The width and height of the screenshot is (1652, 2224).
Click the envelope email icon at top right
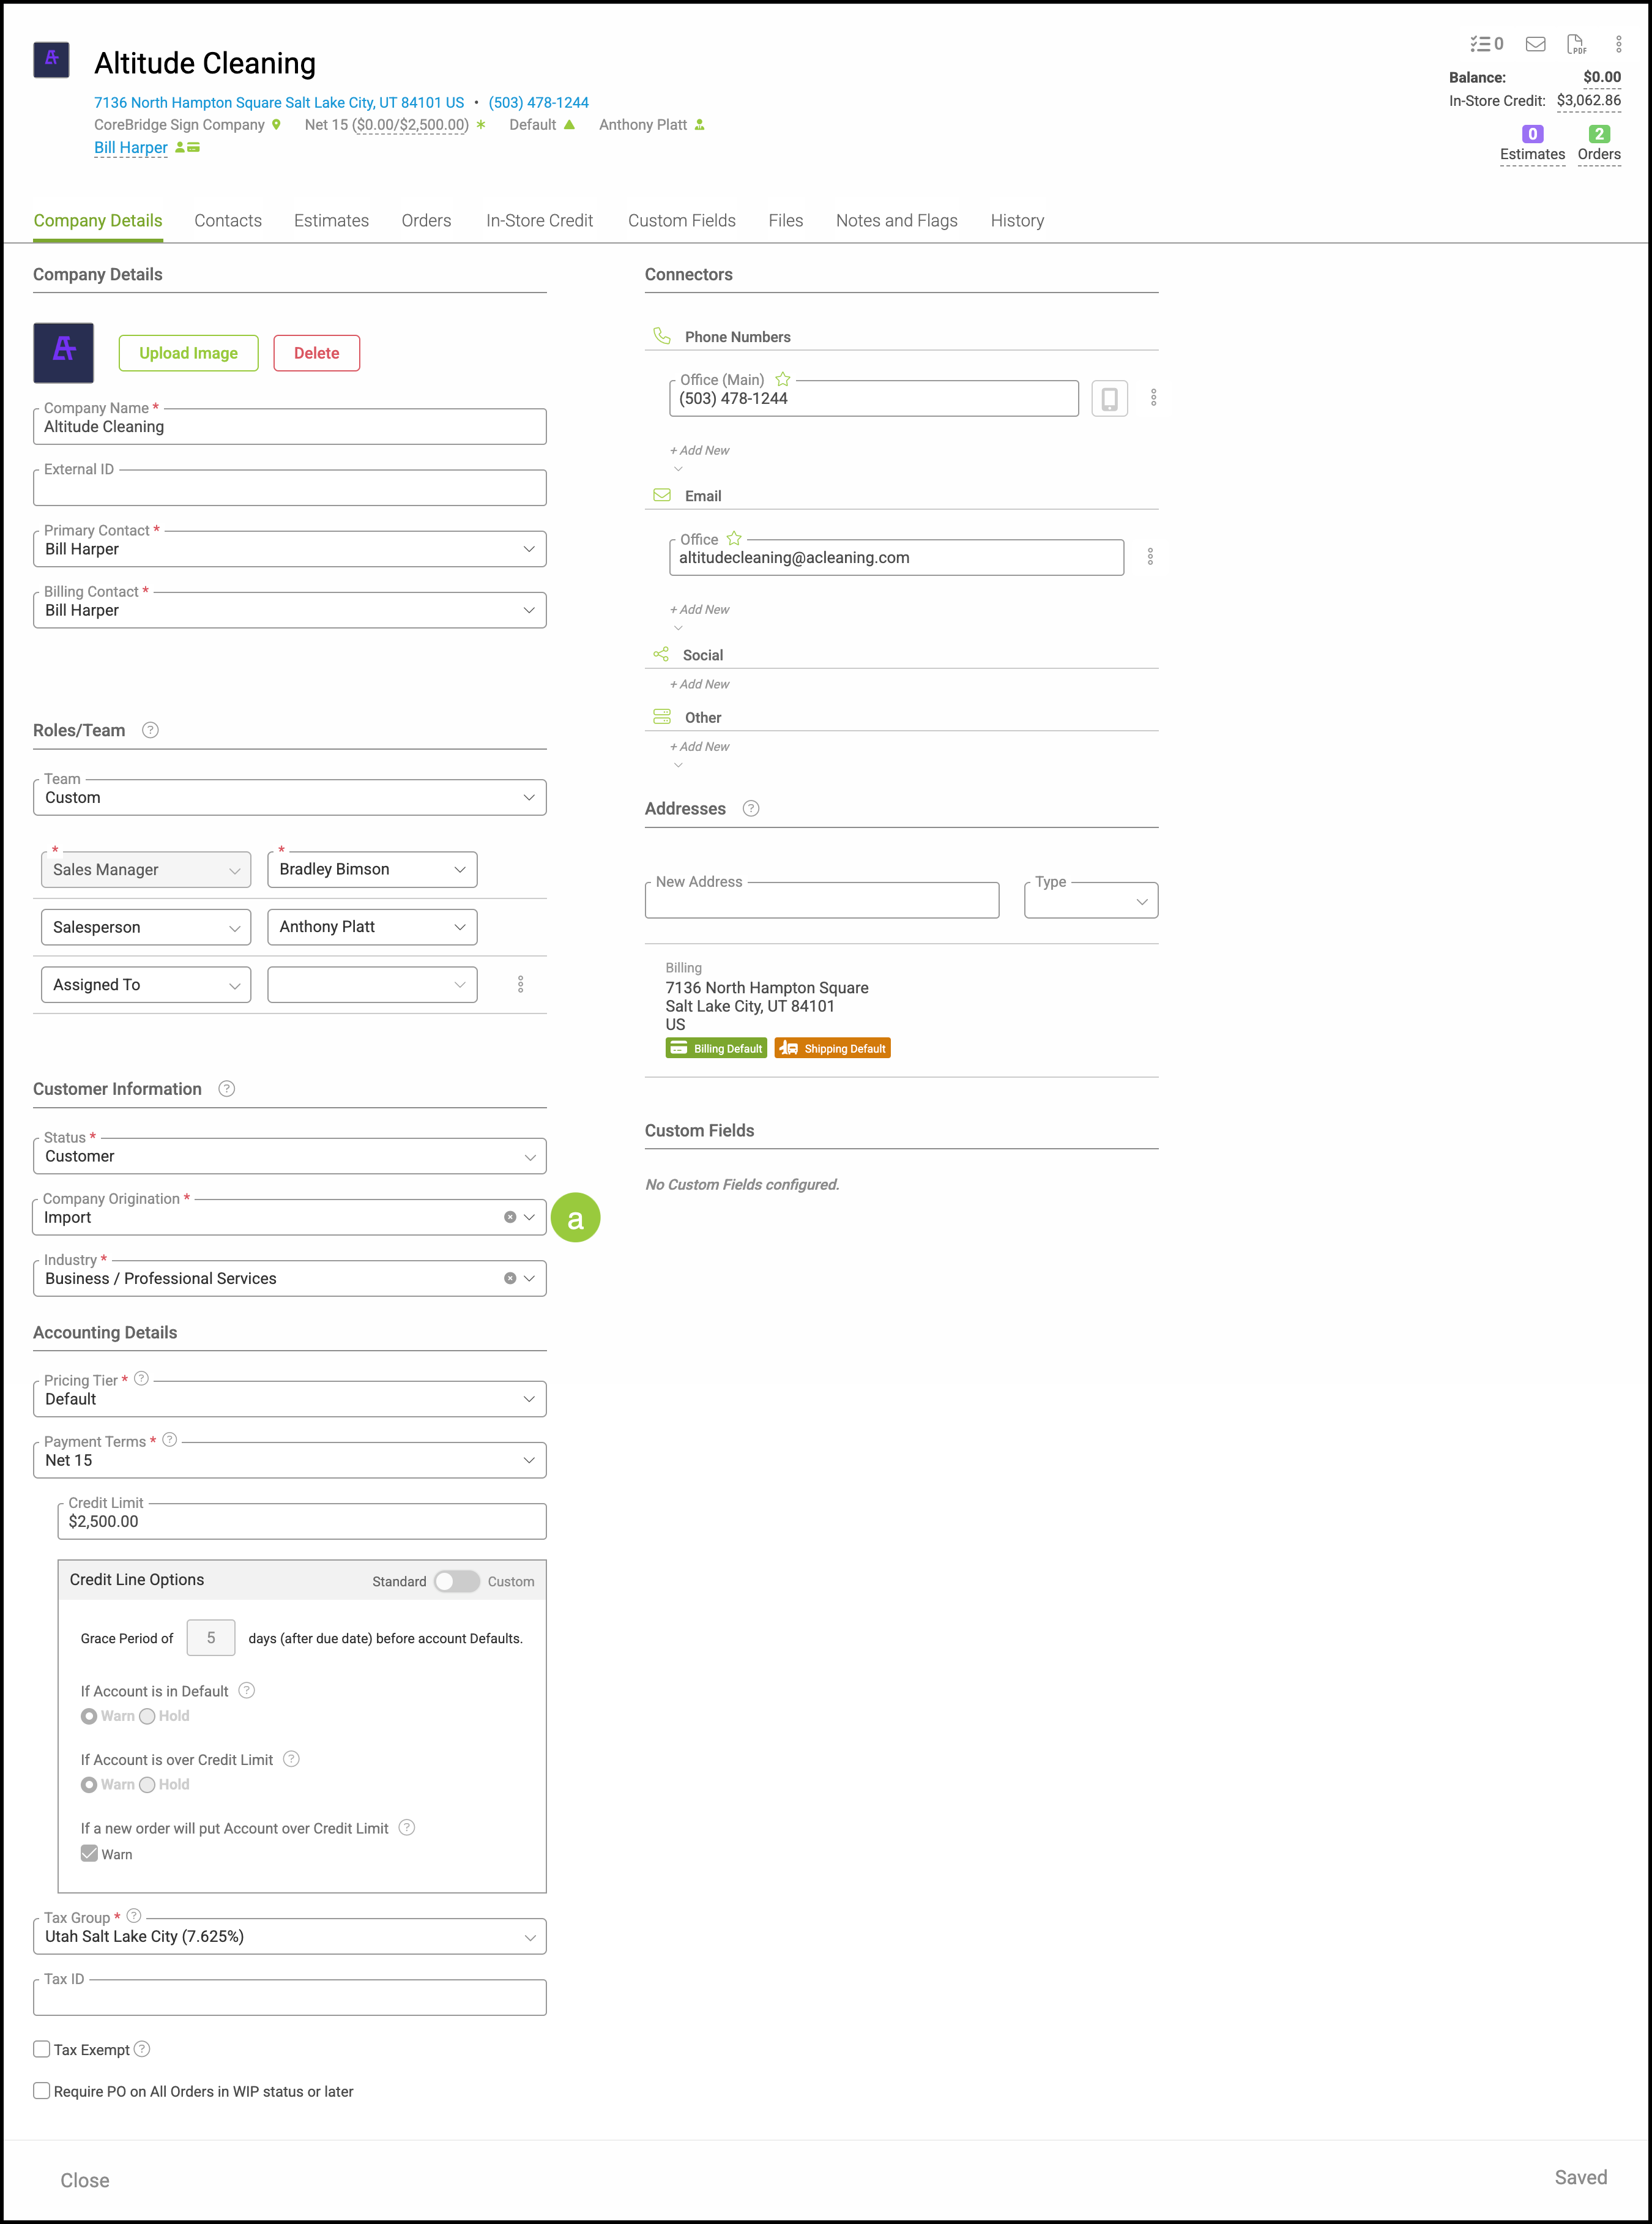pyautogui.click(x=1535, y=44)
